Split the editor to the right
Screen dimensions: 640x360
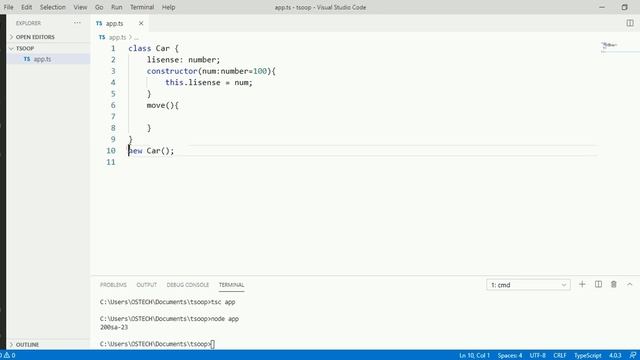tap(630, 23)
